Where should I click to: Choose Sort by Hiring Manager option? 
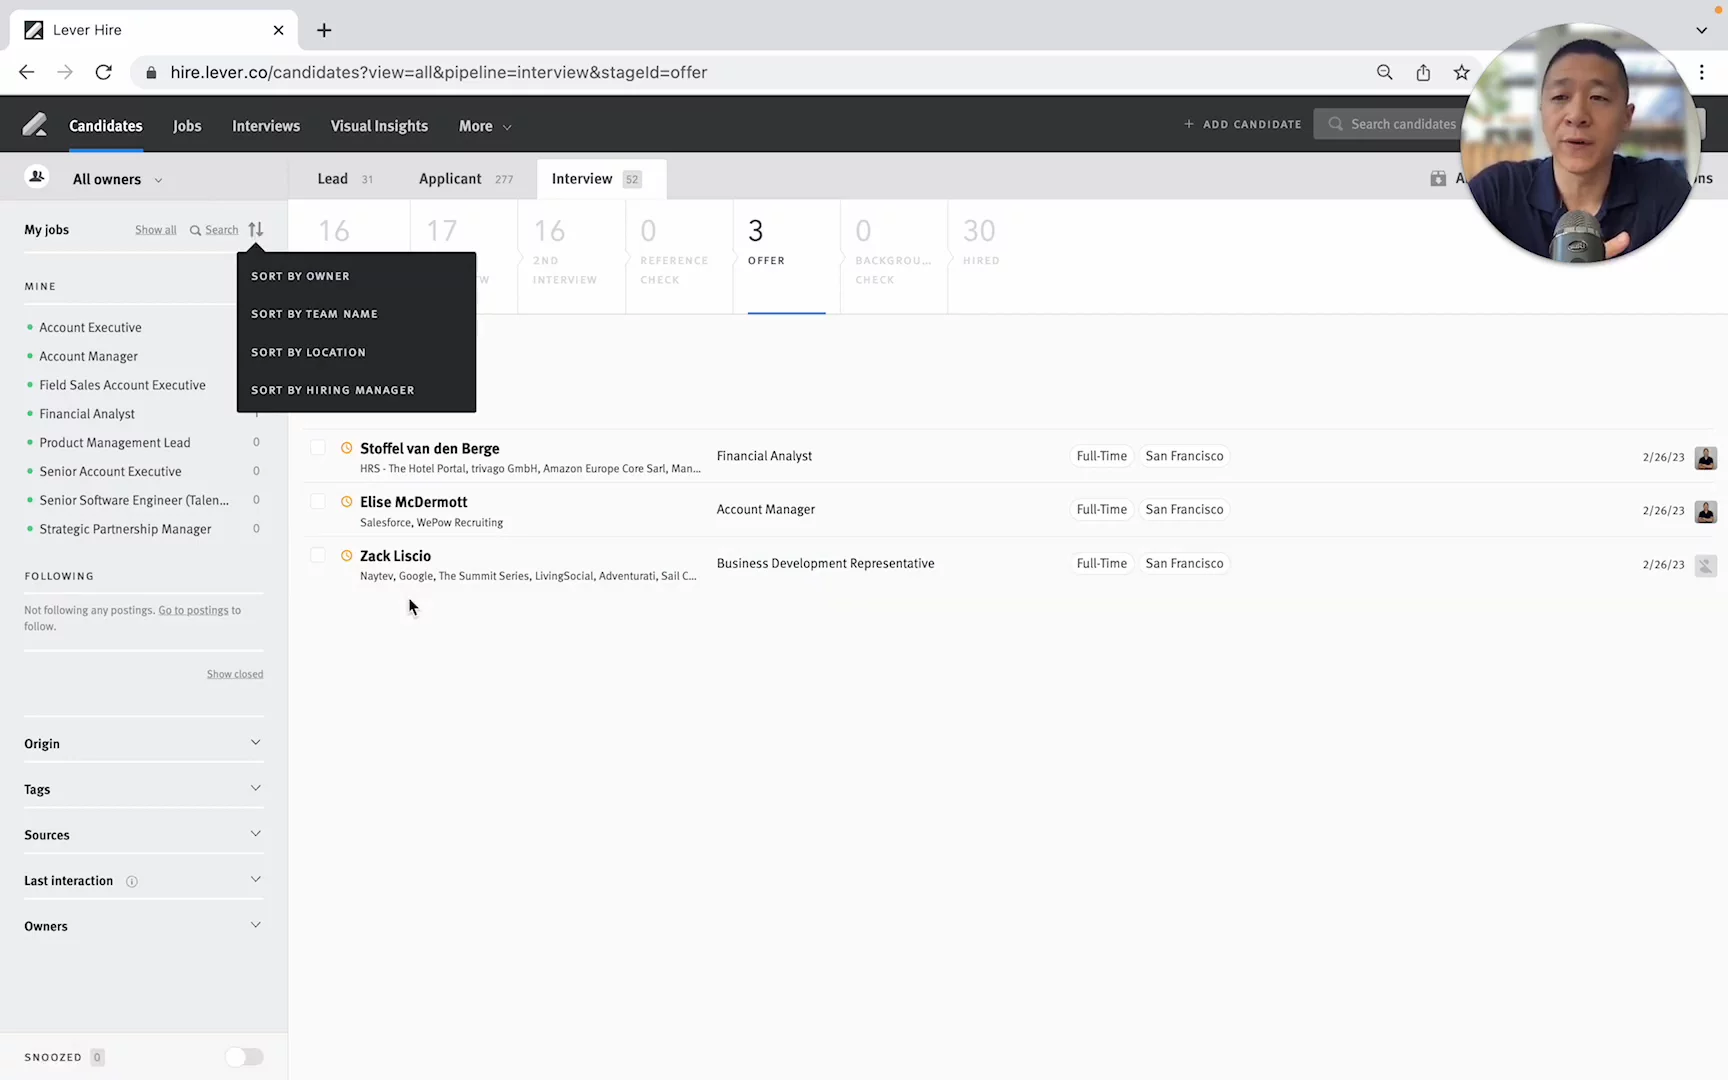click(x=332, y=390)
